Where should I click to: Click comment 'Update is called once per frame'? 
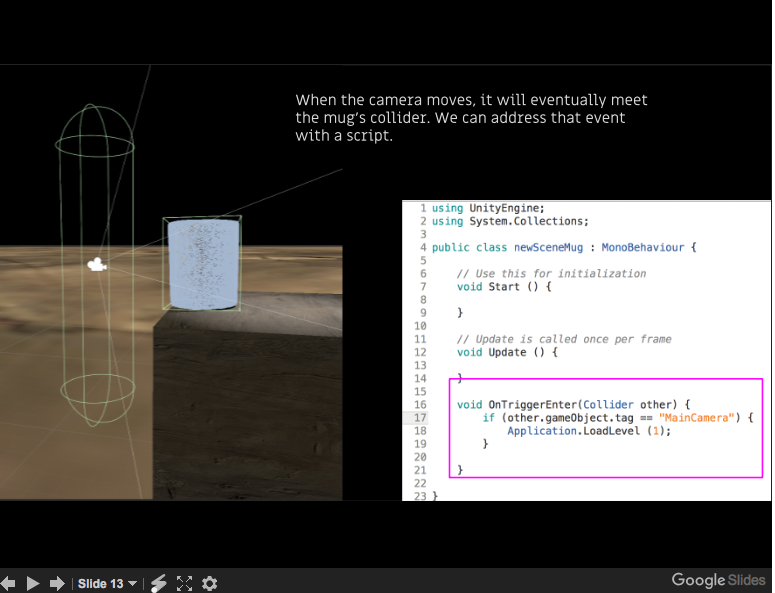point(564,339)
